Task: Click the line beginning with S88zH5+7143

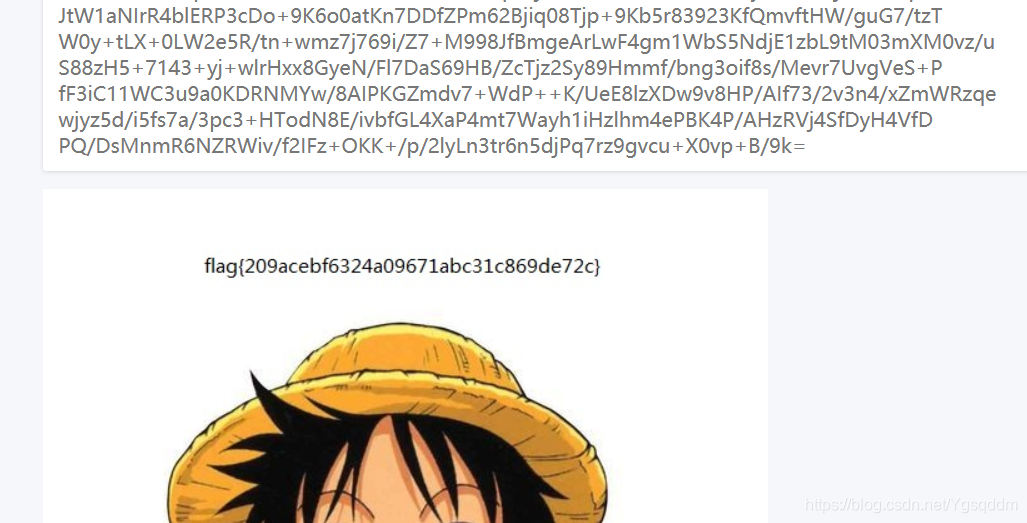Action: (500, 68)
